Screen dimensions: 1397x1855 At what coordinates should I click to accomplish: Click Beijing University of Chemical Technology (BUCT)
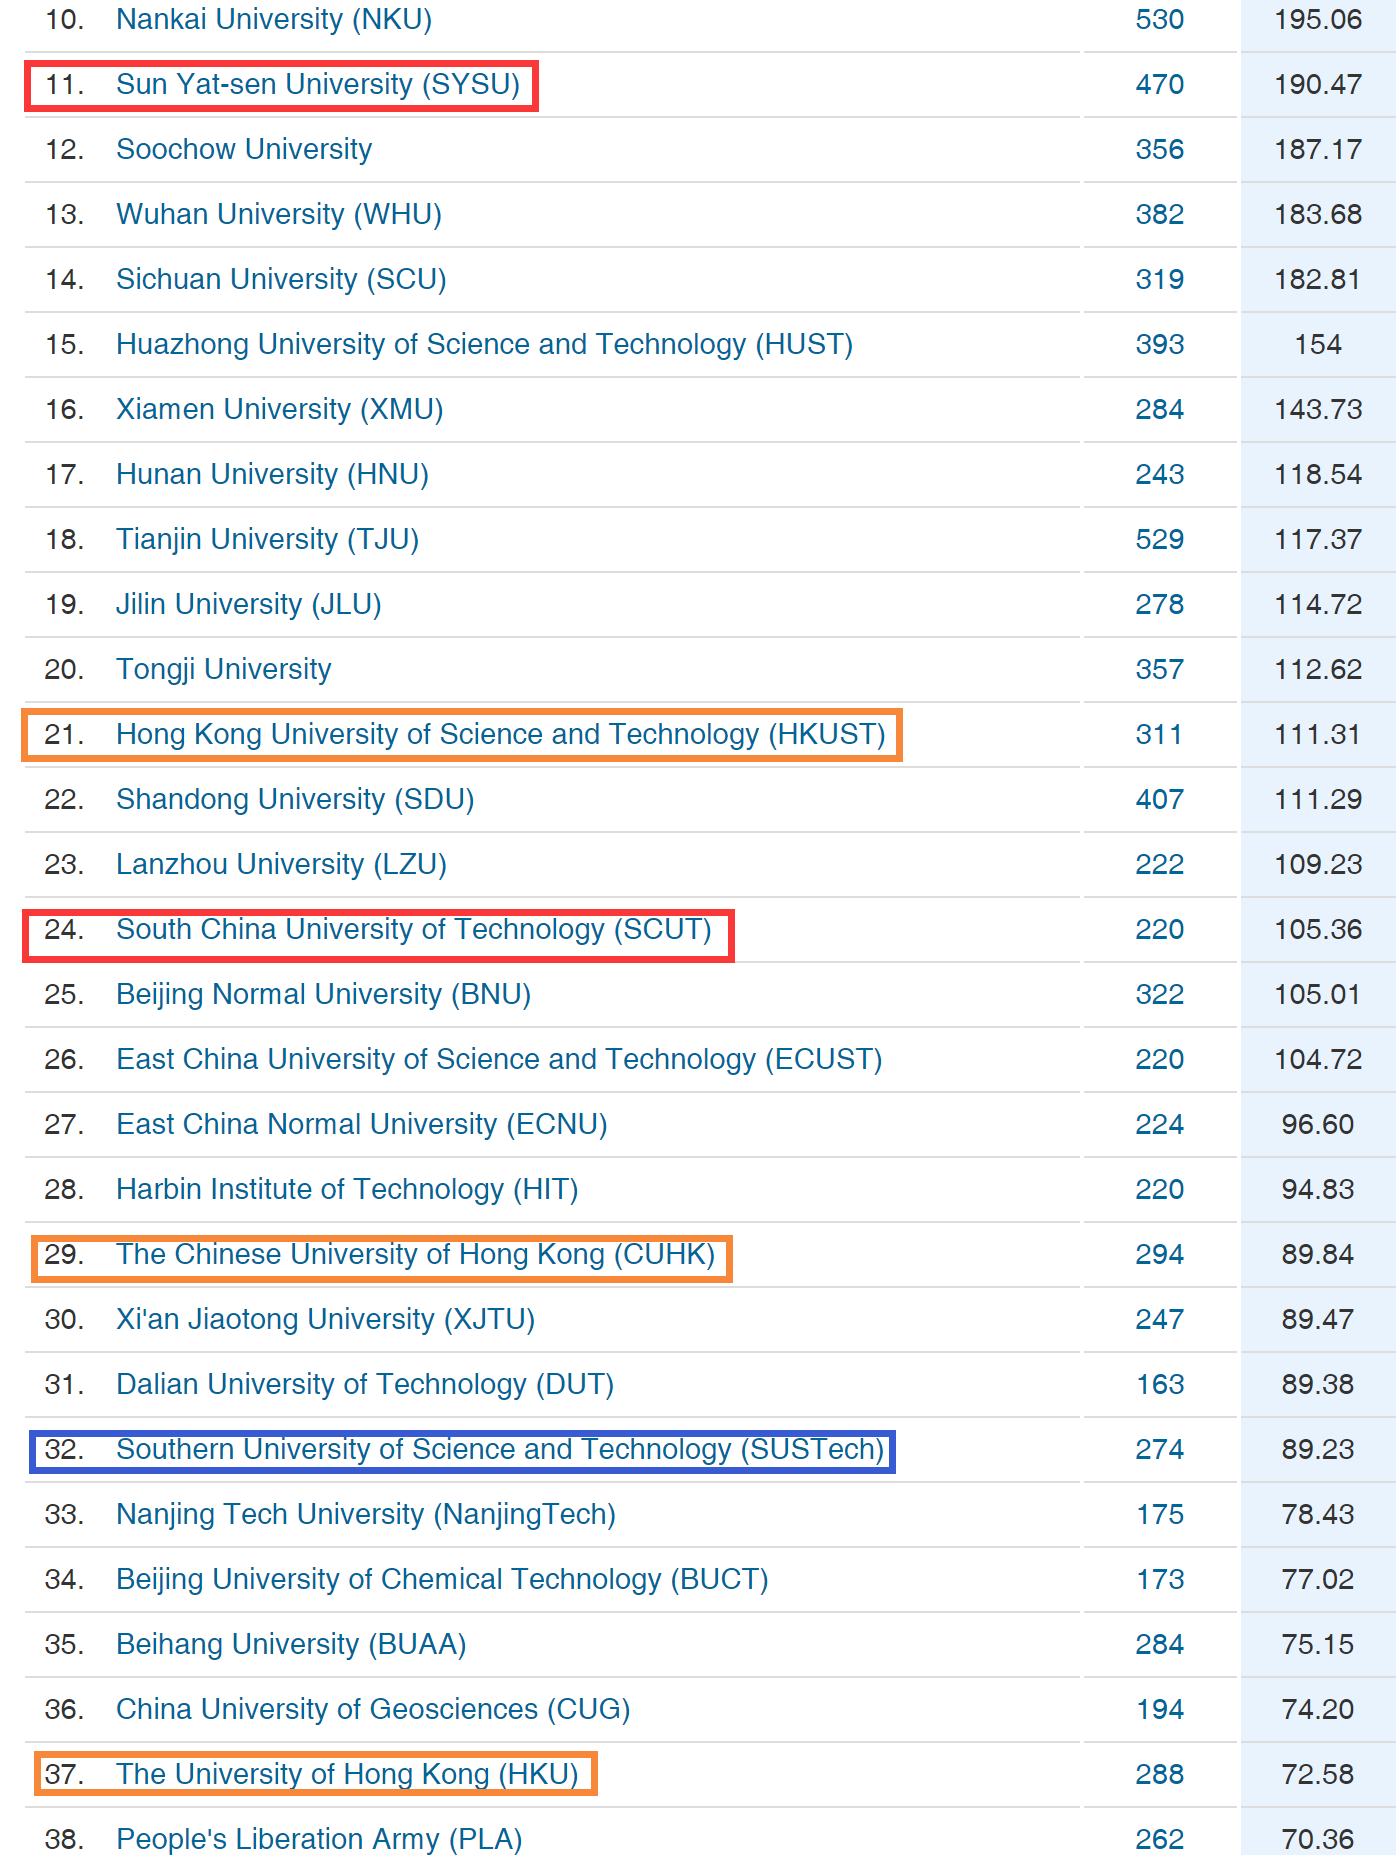(x=442, y=1580)
